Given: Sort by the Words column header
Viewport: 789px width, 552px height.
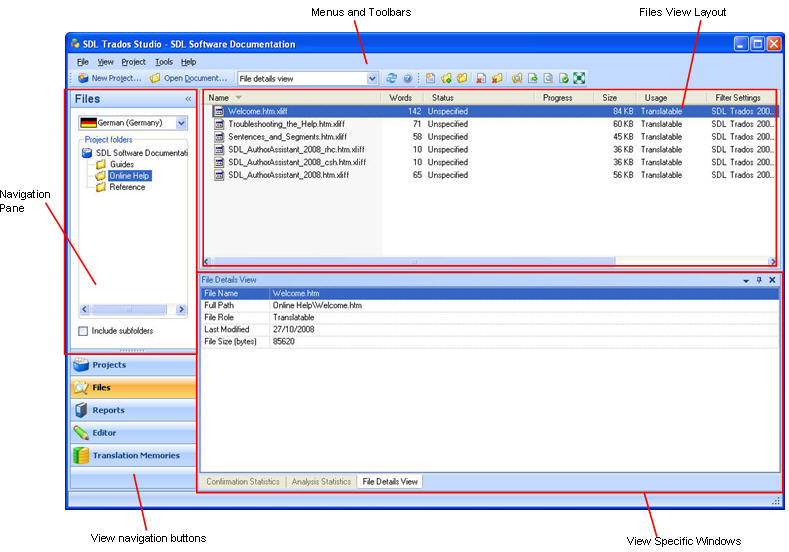Looking at the screenshot, I should coord(402,98).
